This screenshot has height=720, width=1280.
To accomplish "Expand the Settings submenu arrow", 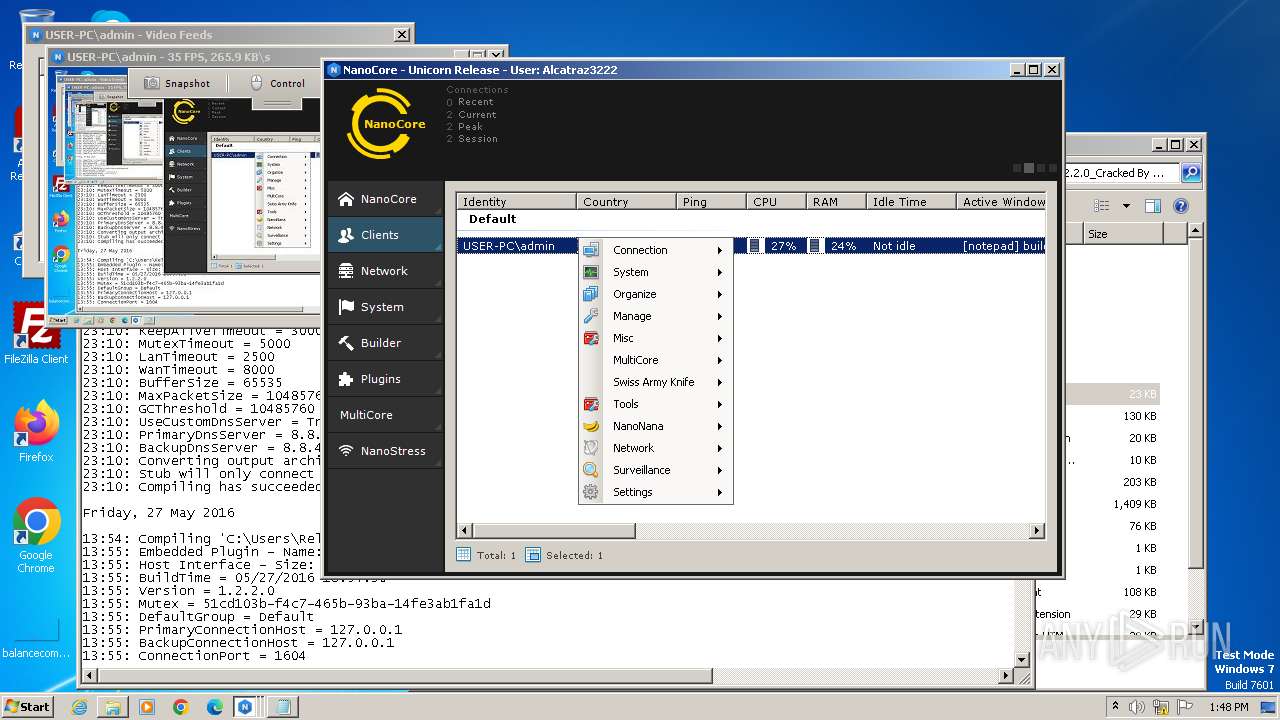I will point(719,492).
